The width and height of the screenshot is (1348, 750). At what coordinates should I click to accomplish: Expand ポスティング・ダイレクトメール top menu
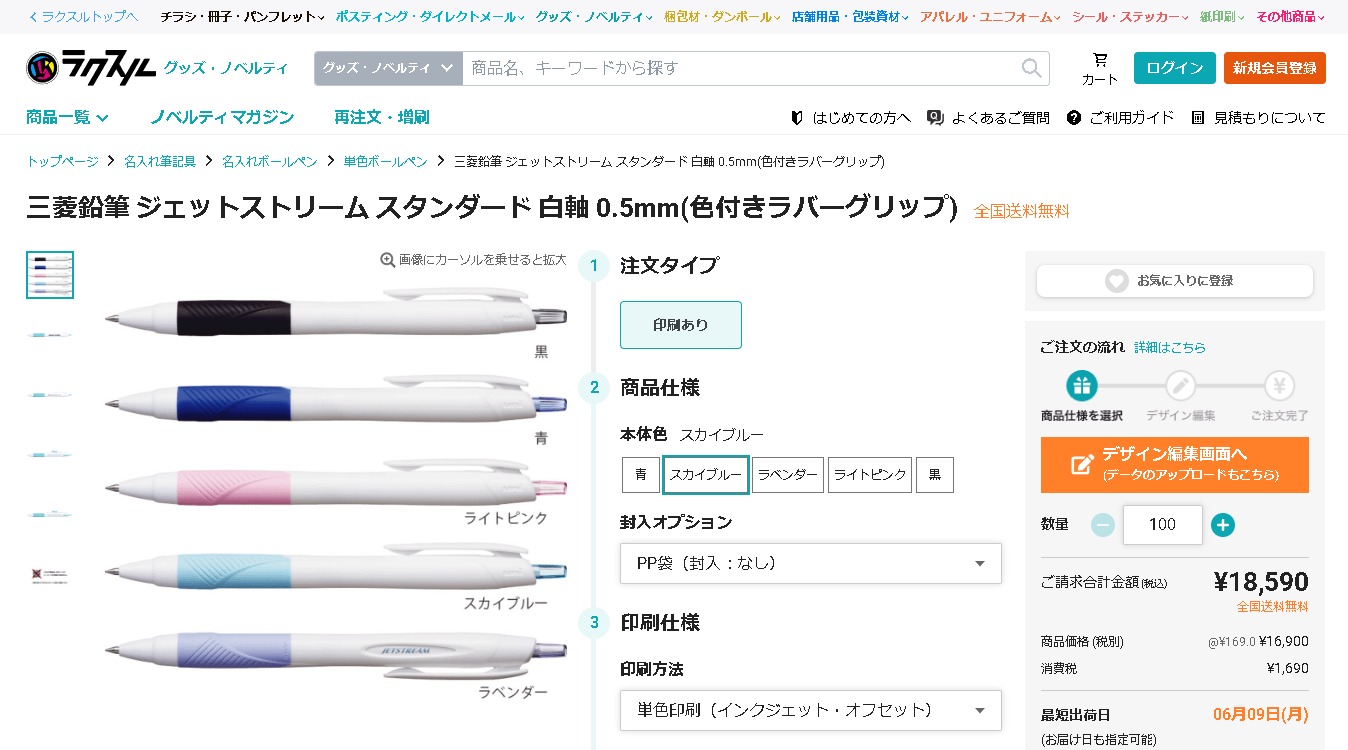click(431, 17)
